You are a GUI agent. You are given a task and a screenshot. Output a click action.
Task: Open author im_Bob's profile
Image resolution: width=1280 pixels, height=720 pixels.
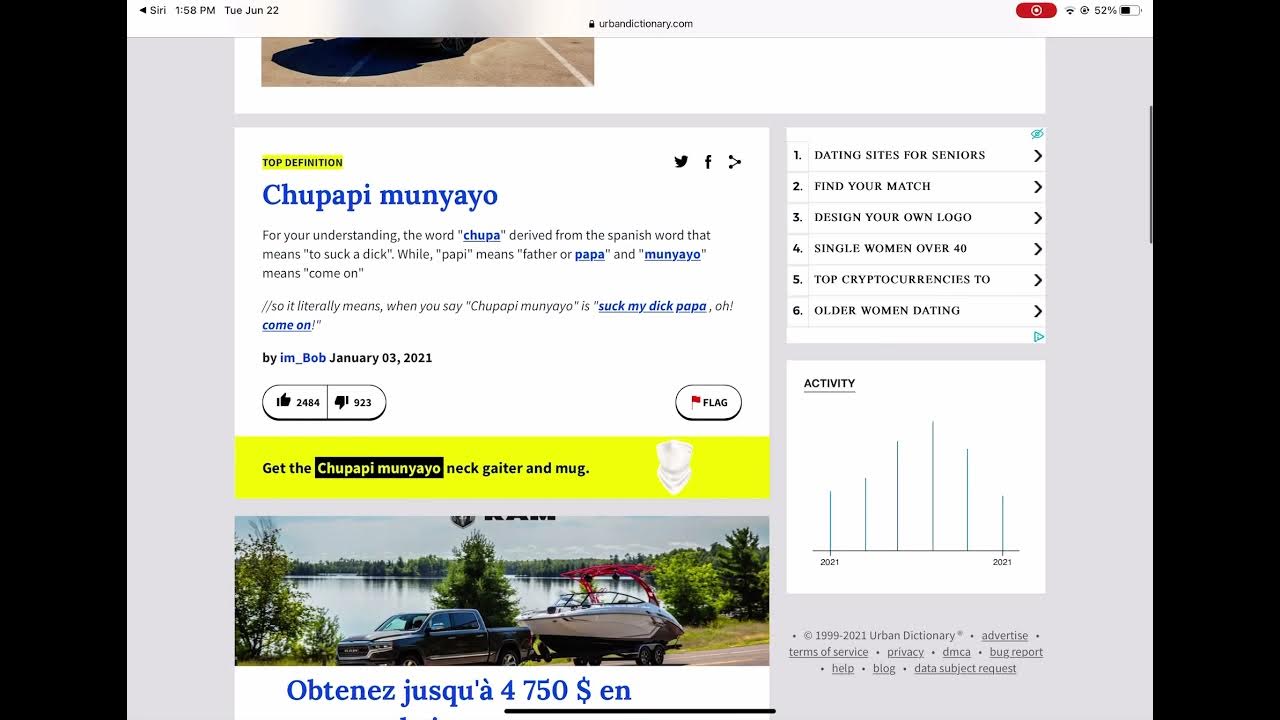point(303,357)
